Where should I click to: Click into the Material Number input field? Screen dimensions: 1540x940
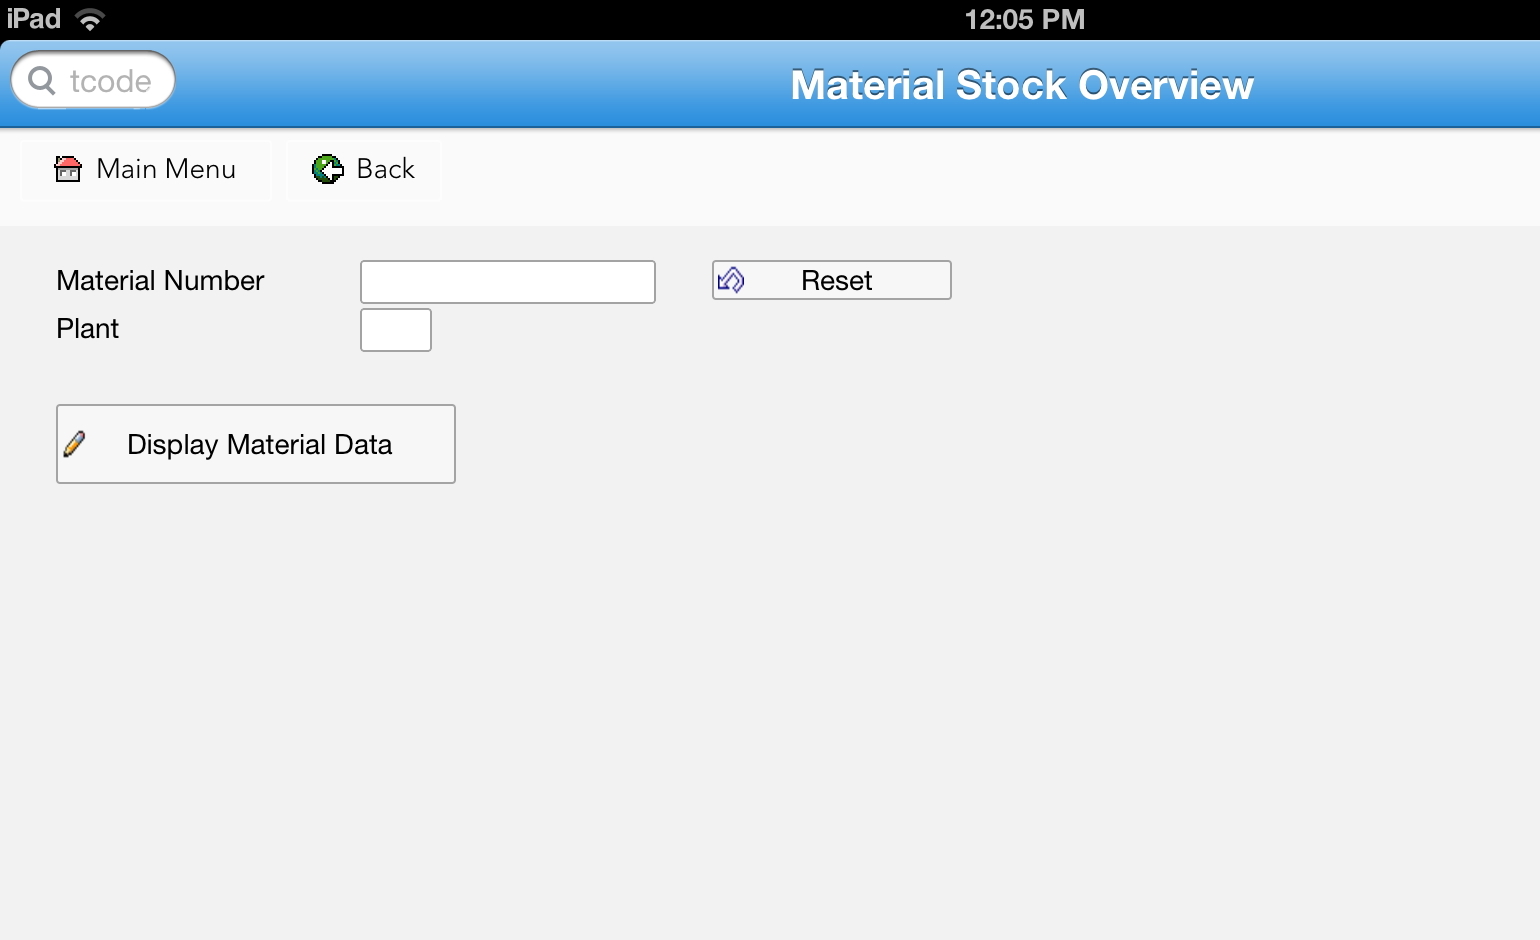[507, 282]
